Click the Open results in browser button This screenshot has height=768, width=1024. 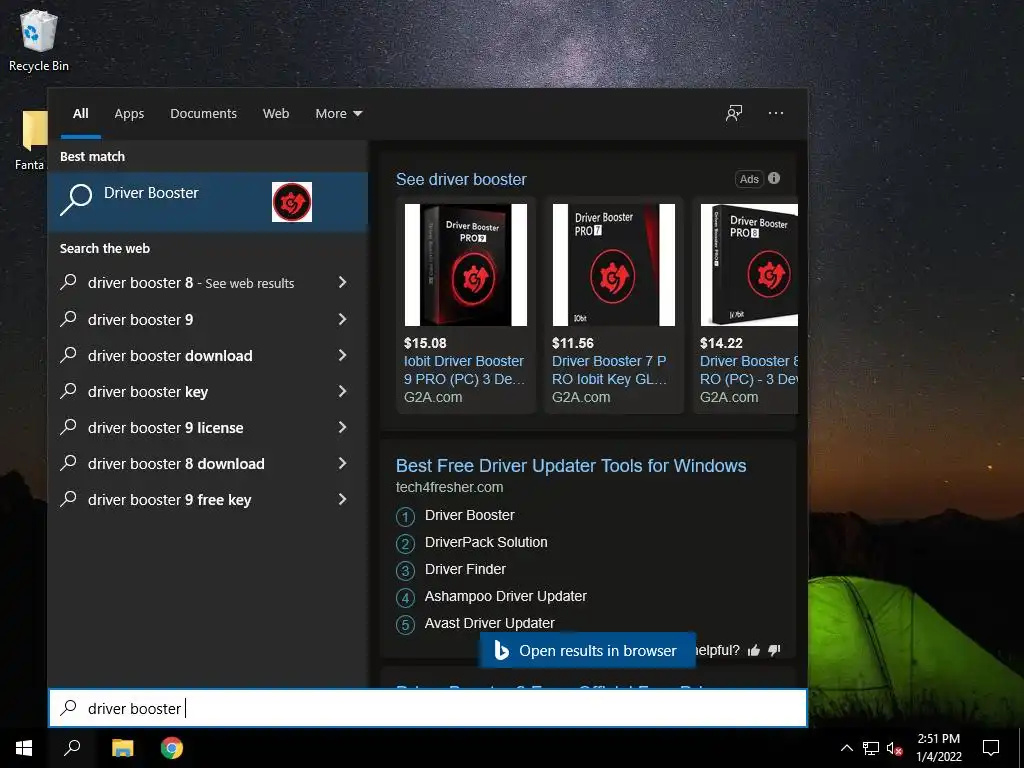coord(588,650)
